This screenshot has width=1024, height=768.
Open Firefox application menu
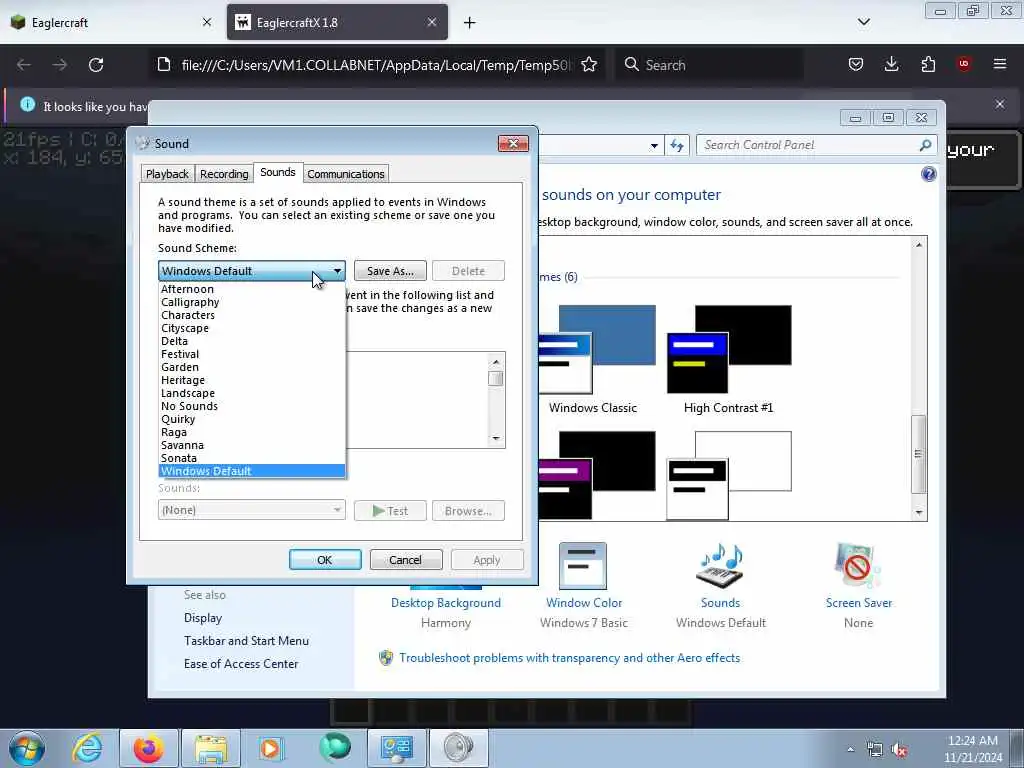[1000, 64]
